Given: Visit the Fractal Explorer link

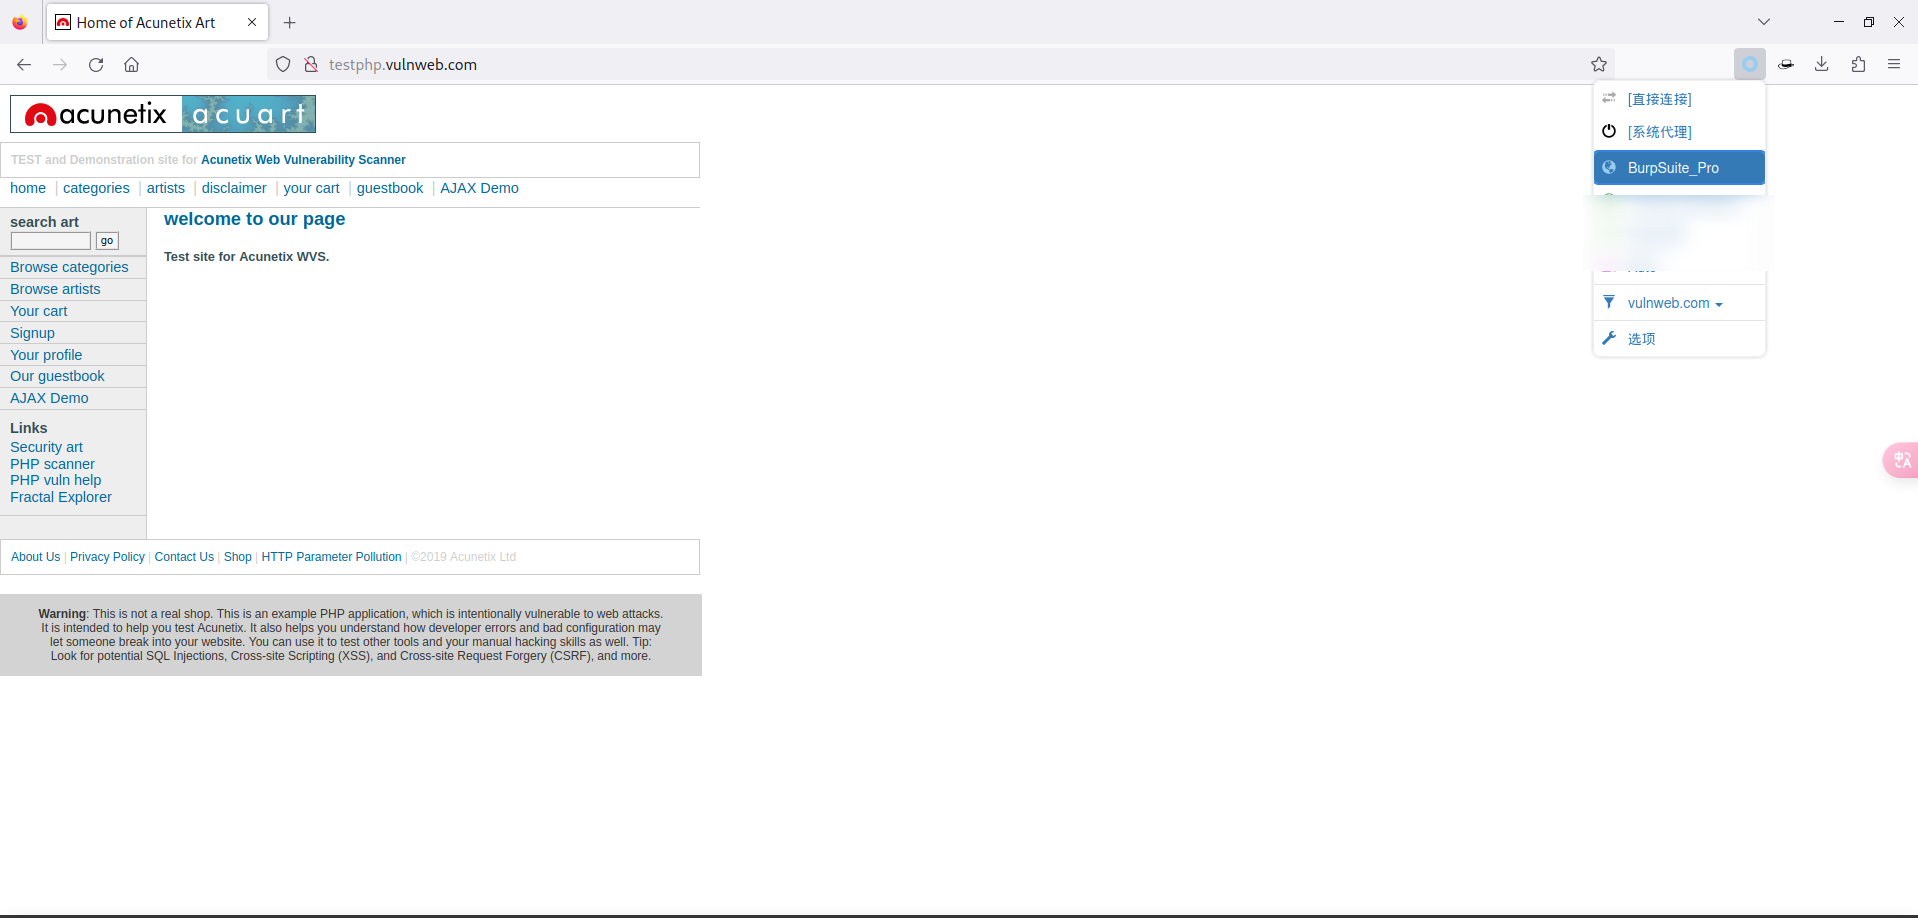Looking at the screenshot, I should [61, 497].
